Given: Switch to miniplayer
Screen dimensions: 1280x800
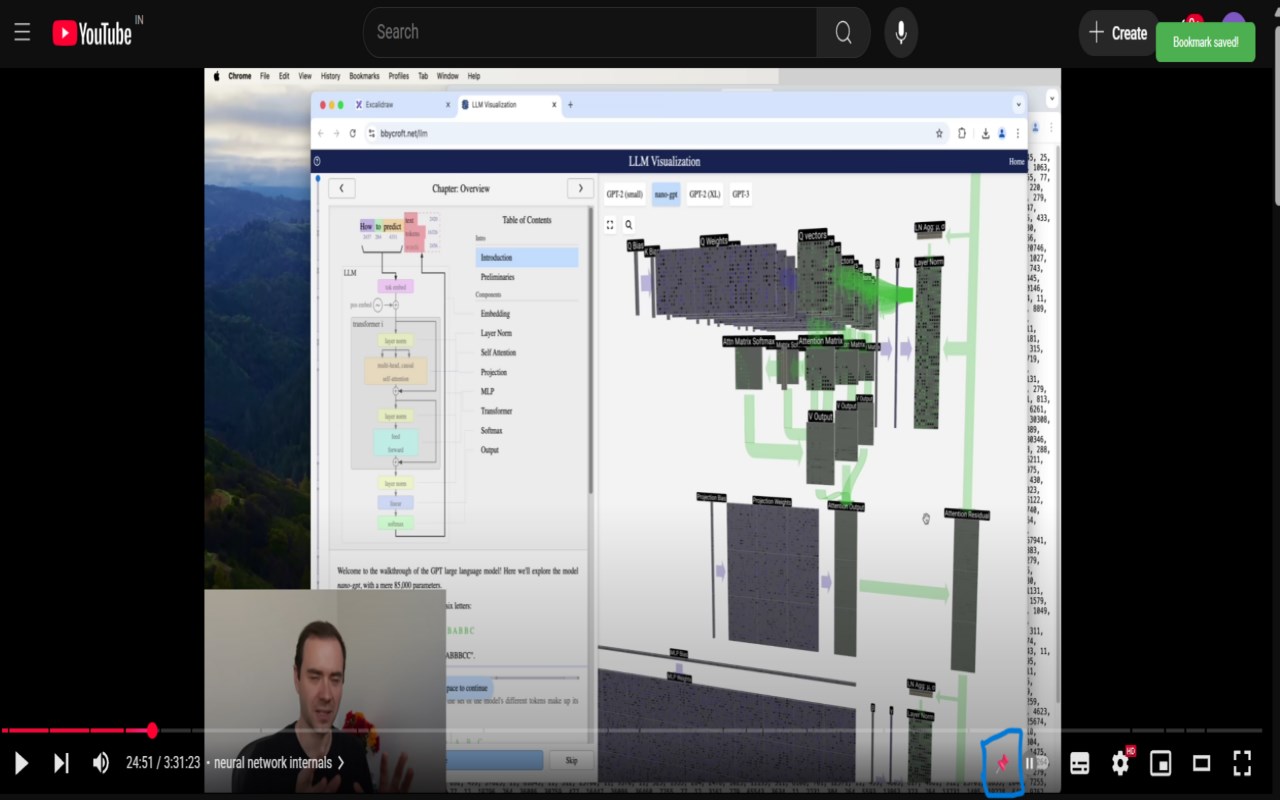Looking at the screenshot, I should pyautogui.click(x=1161, y=763).
